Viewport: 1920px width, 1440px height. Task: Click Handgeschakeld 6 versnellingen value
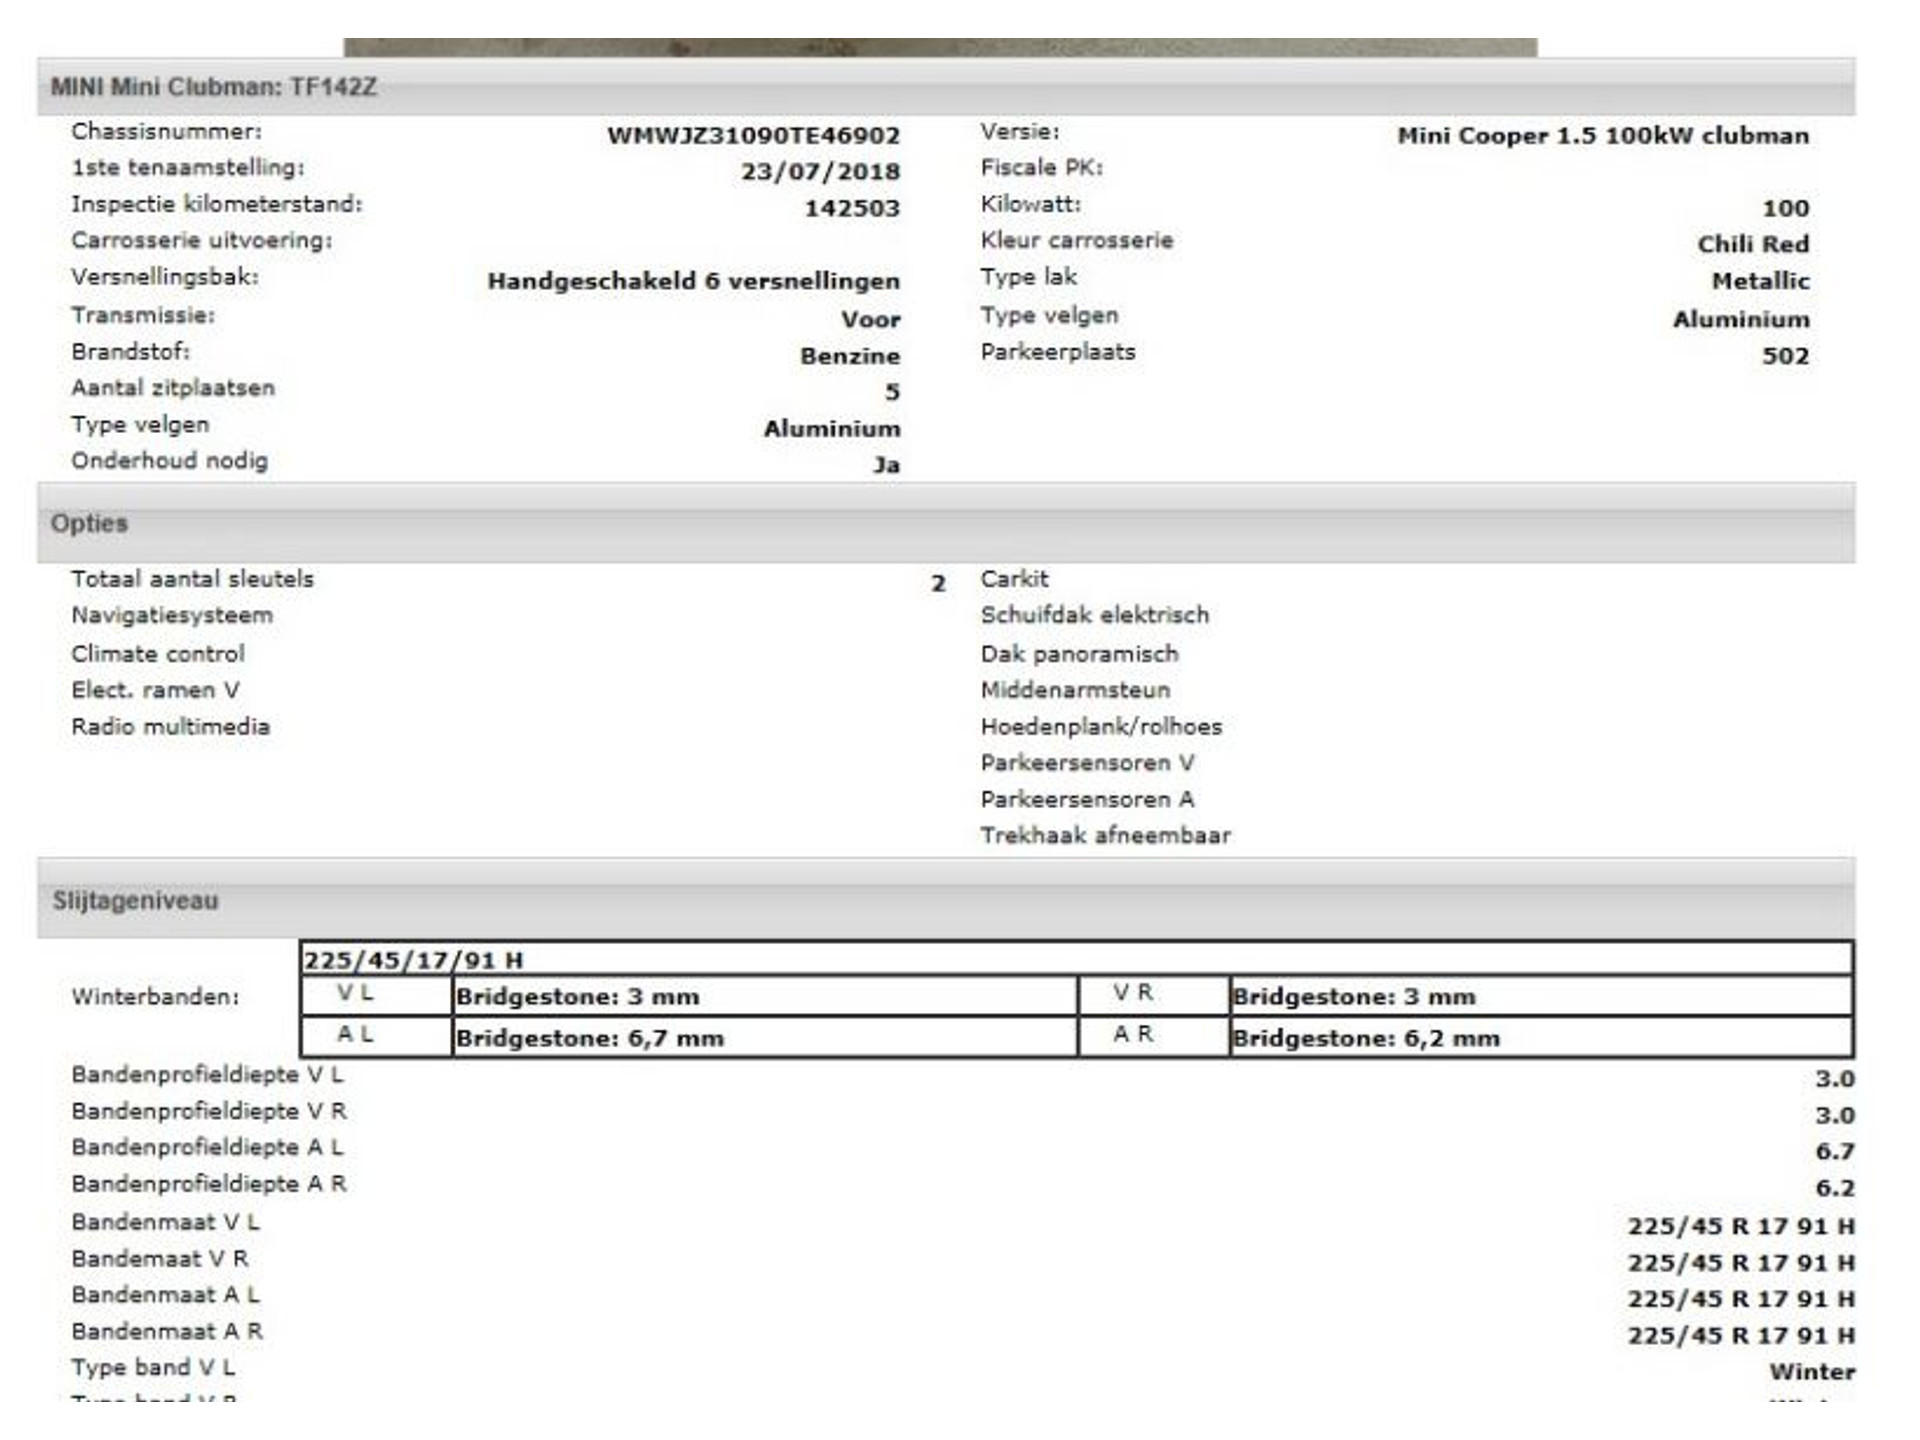coord(693,281)
